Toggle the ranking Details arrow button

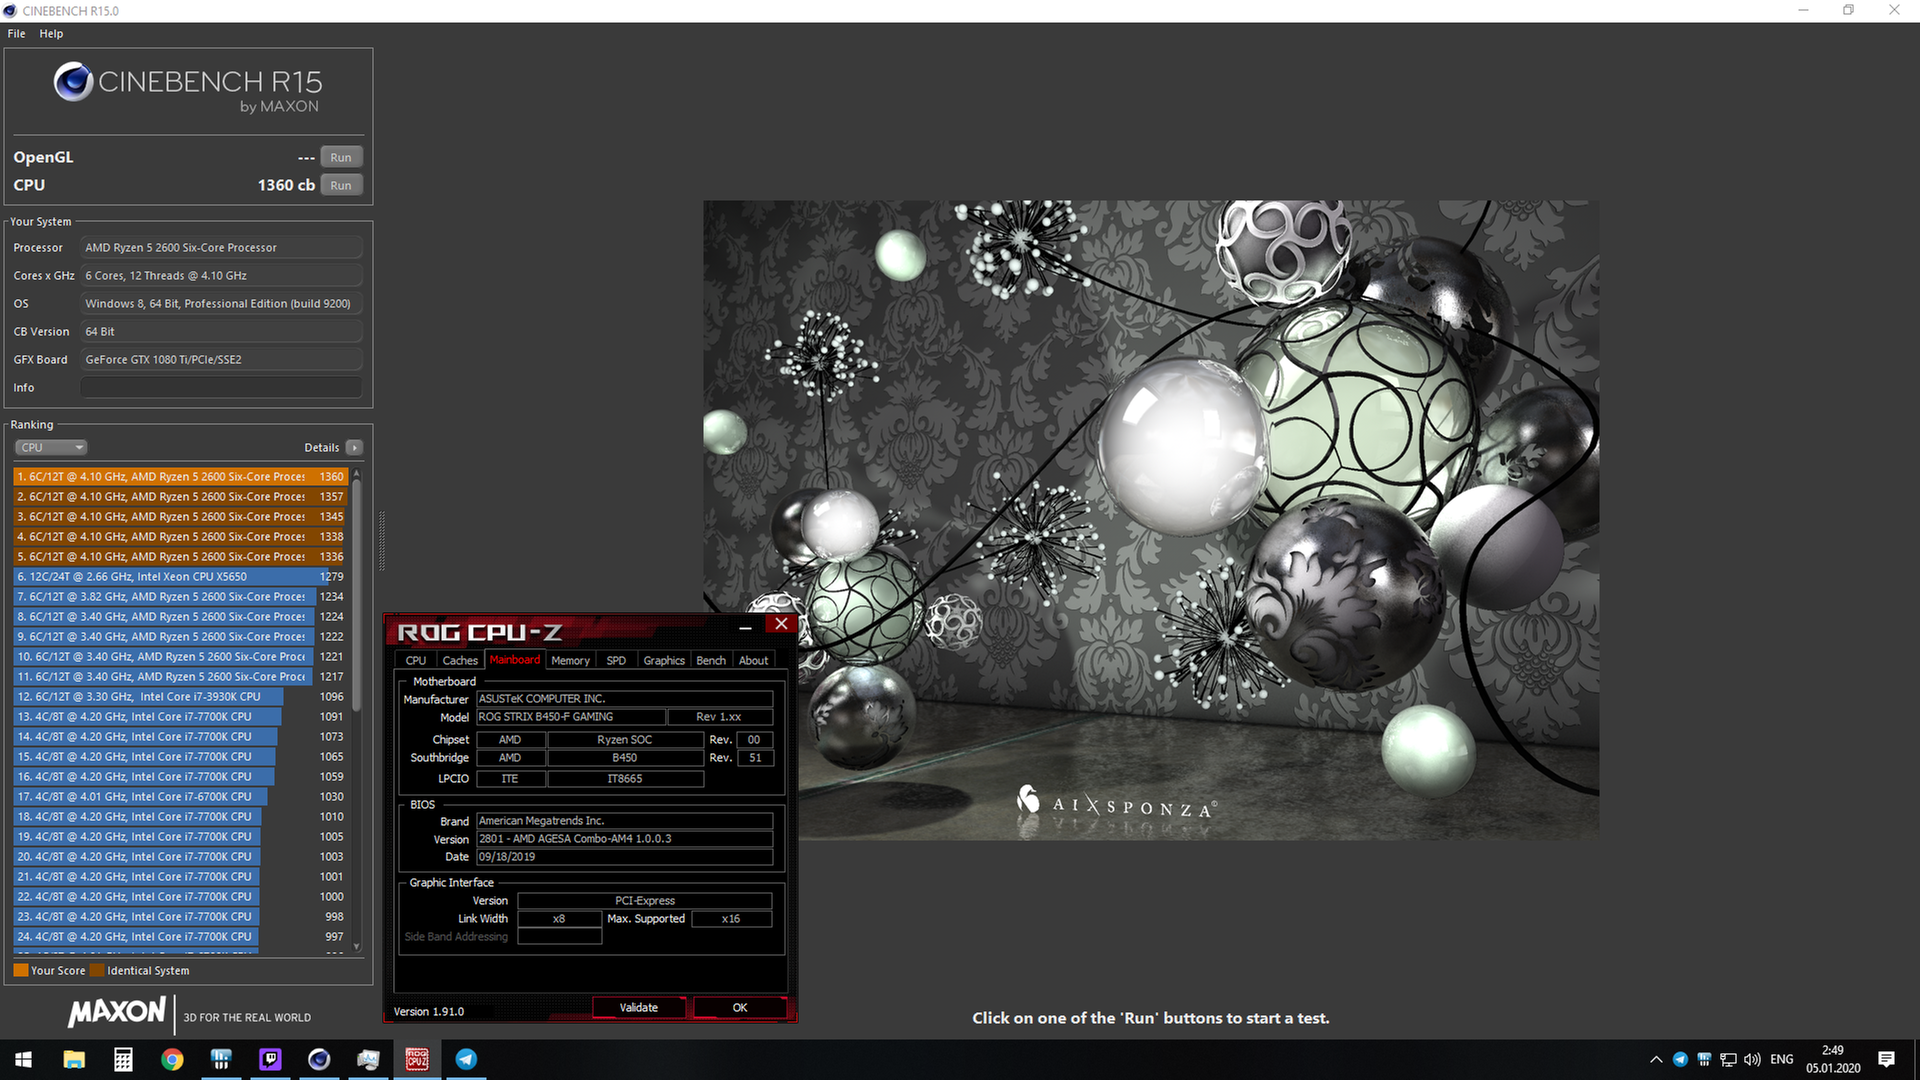point(354,447)
